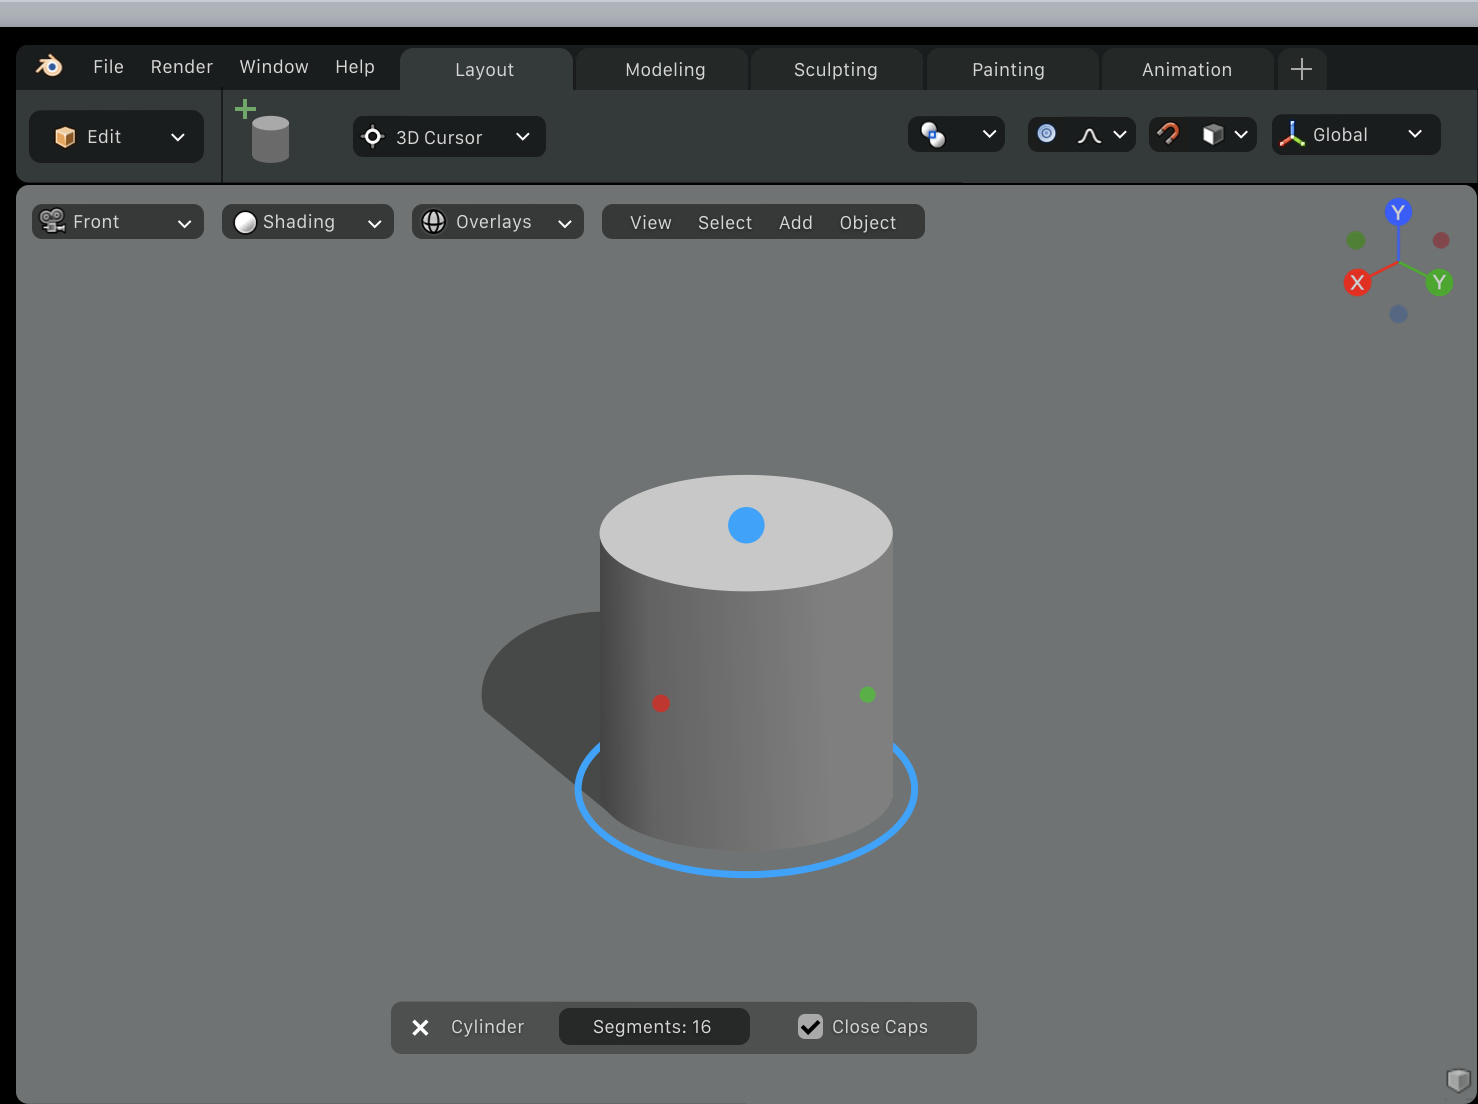Open the Global orientation dropdown
This screenshot has height=1104, width=1478.
pos(1356,135)
